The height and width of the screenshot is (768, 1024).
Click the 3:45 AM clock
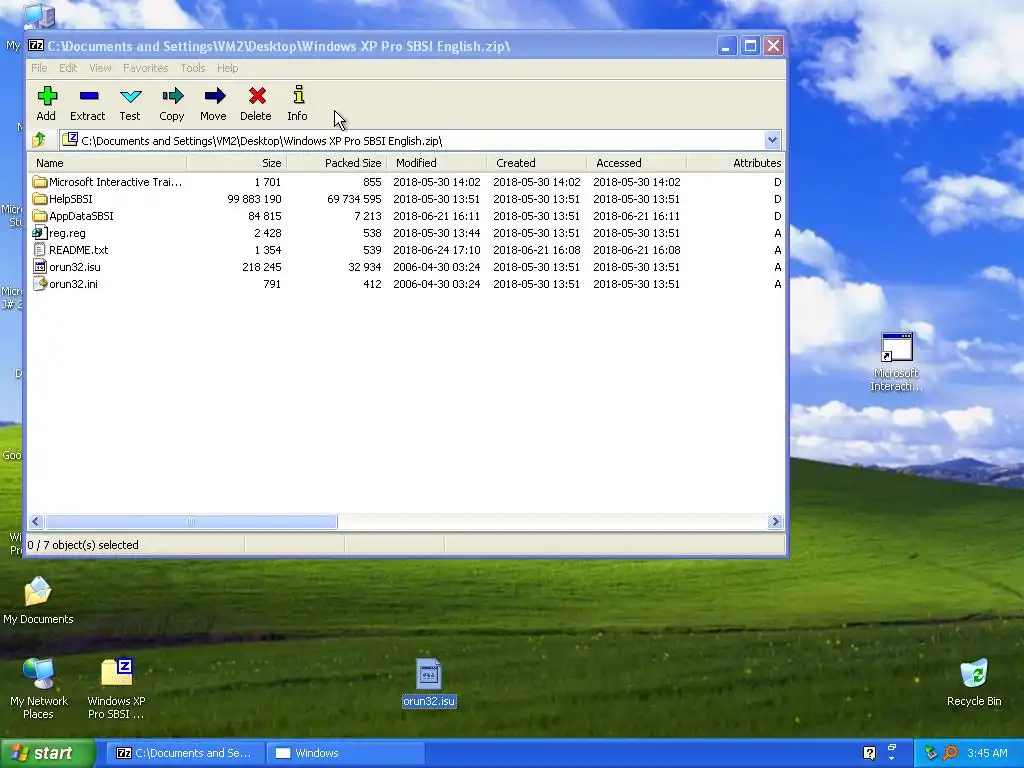(x=987, y=753)
